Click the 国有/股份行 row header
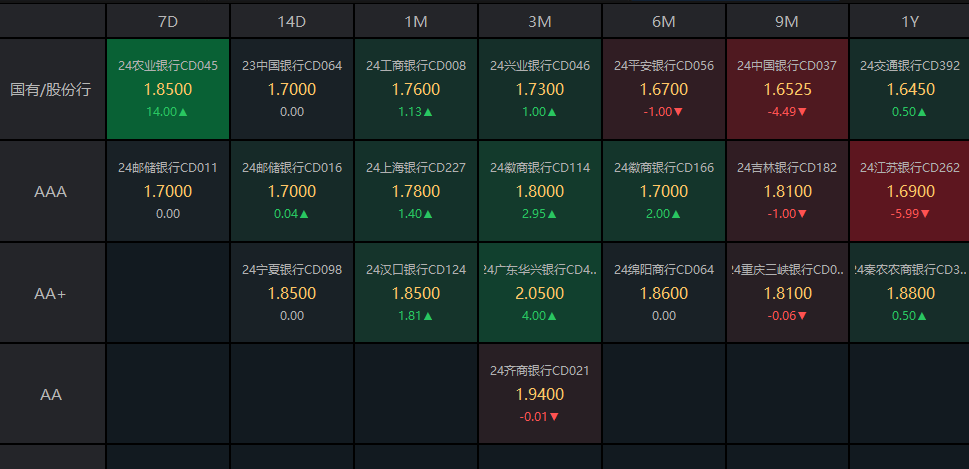This screenshot has width=969, height=469. coord(51,89)
